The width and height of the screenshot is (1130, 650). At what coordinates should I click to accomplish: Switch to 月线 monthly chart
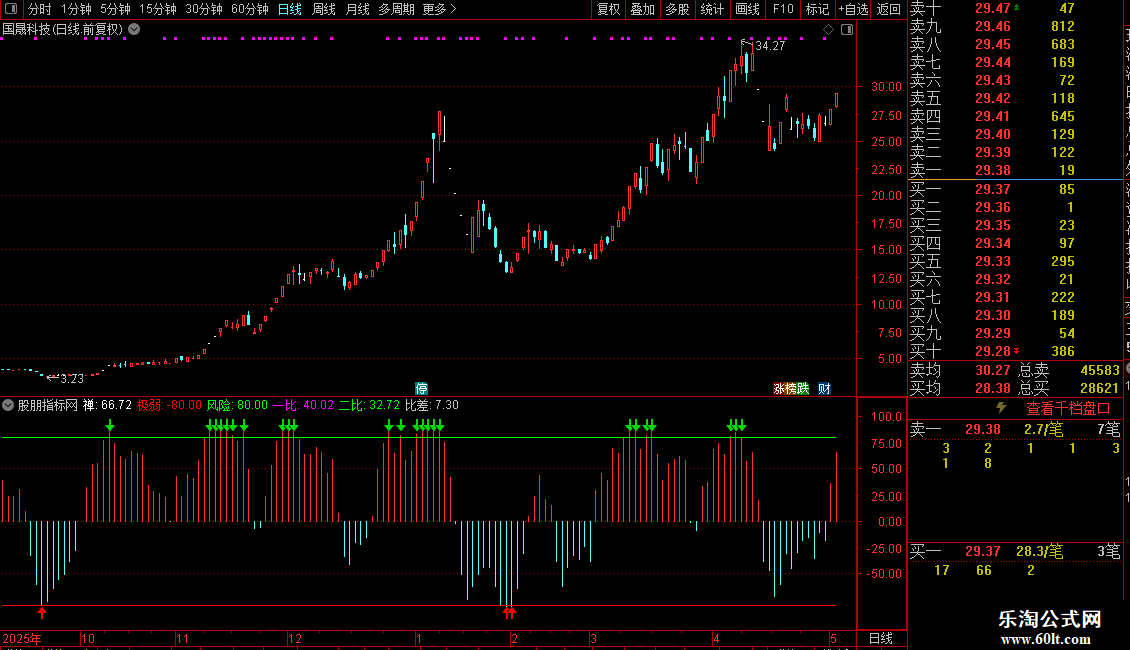[357, 9]
